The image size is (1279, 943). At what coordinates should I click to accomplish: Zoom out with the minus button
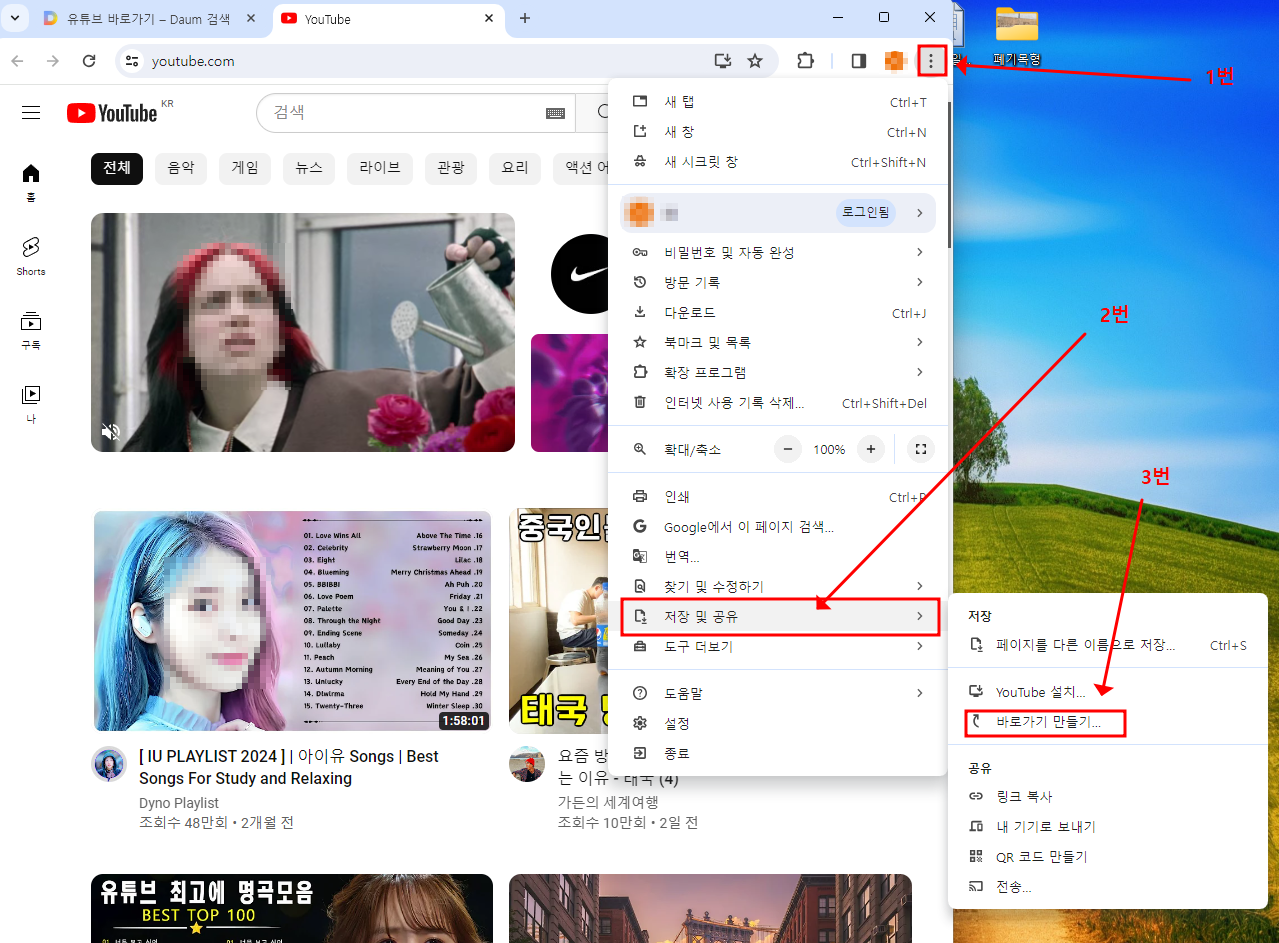tap(788, 450)
